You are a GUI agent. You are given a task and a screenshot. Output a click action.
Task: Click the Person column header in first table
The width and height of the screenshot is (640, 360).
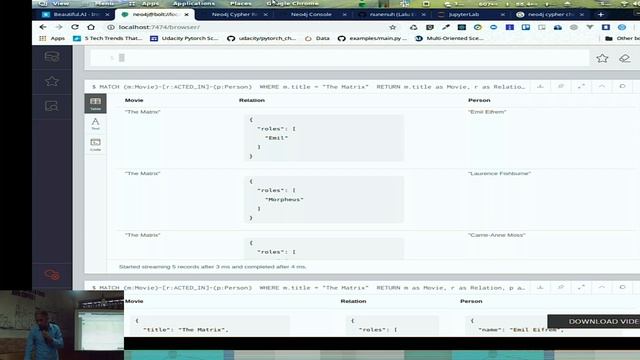pyautogui.click(x=479, y=100)
